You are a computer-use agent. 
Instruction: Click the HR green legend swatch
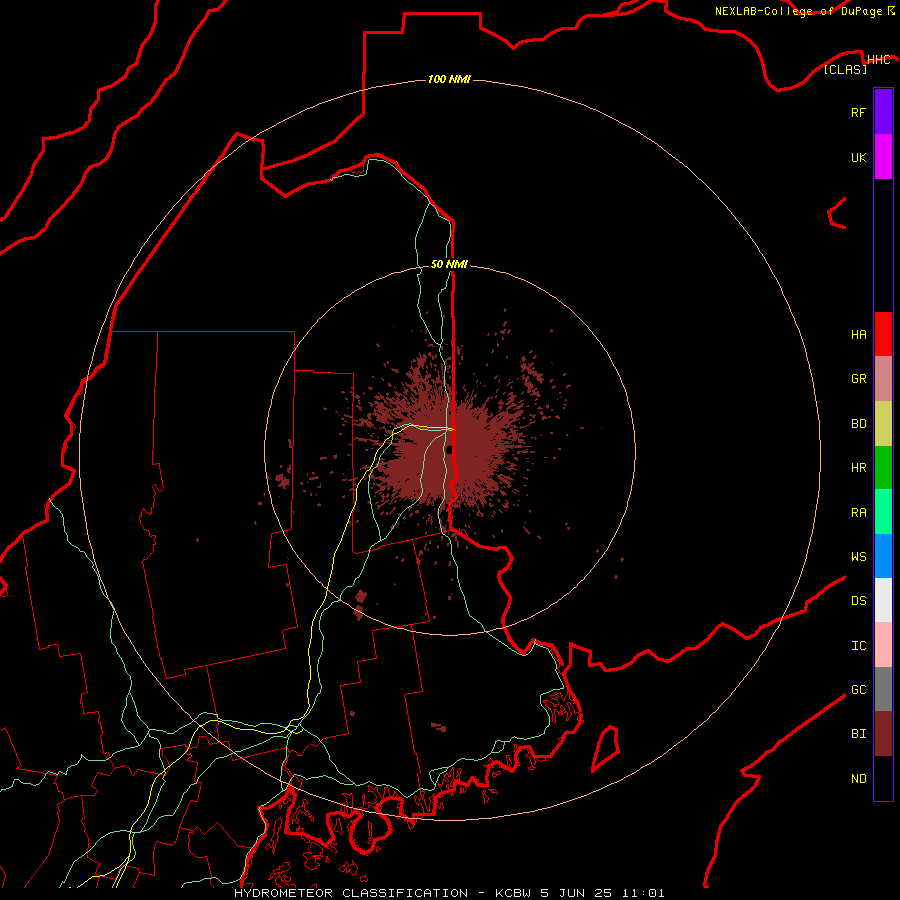pyautogui.click(x=883, y=468)
